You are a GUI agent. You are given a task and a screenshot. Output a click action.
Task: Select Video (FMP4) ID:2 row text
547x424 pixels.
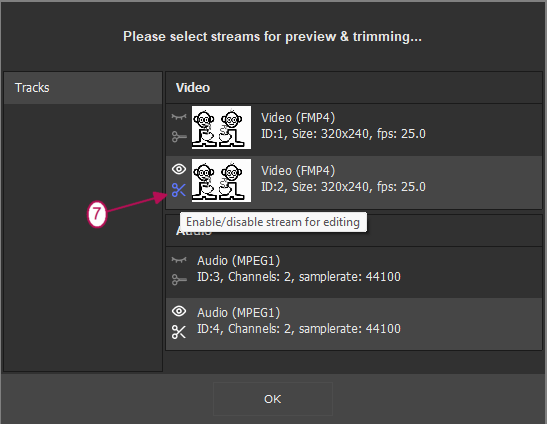click(343, 179)
